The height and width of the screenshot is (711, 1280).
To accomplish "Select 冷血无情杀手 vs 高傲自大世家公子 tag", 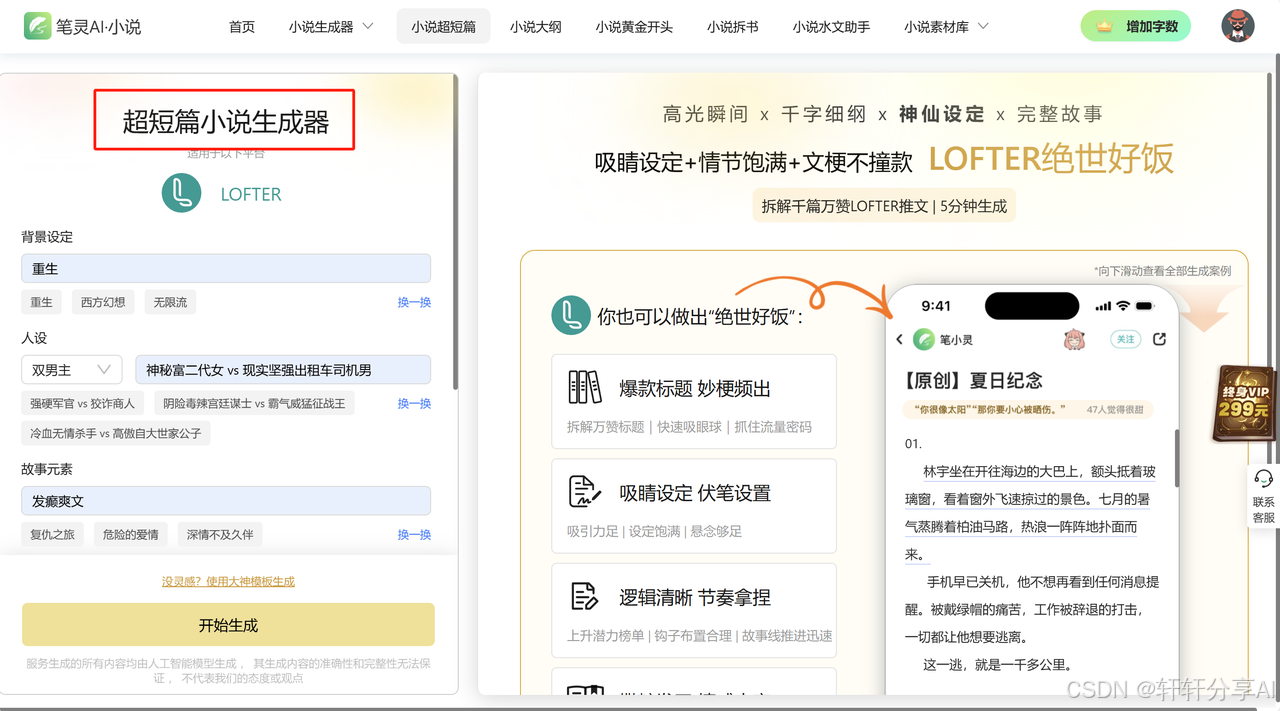I will point(115,433).
